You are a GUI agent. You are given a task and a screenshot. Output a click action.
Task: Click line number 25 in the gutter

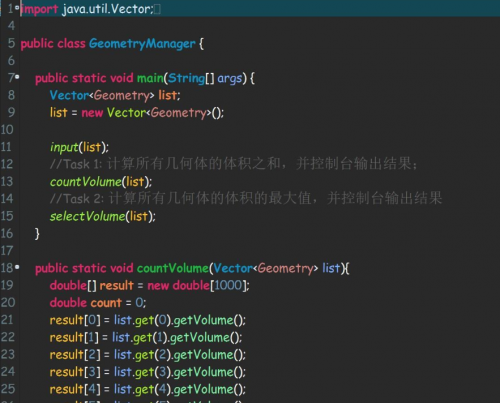pyautogui.click(x=8, y=389)
